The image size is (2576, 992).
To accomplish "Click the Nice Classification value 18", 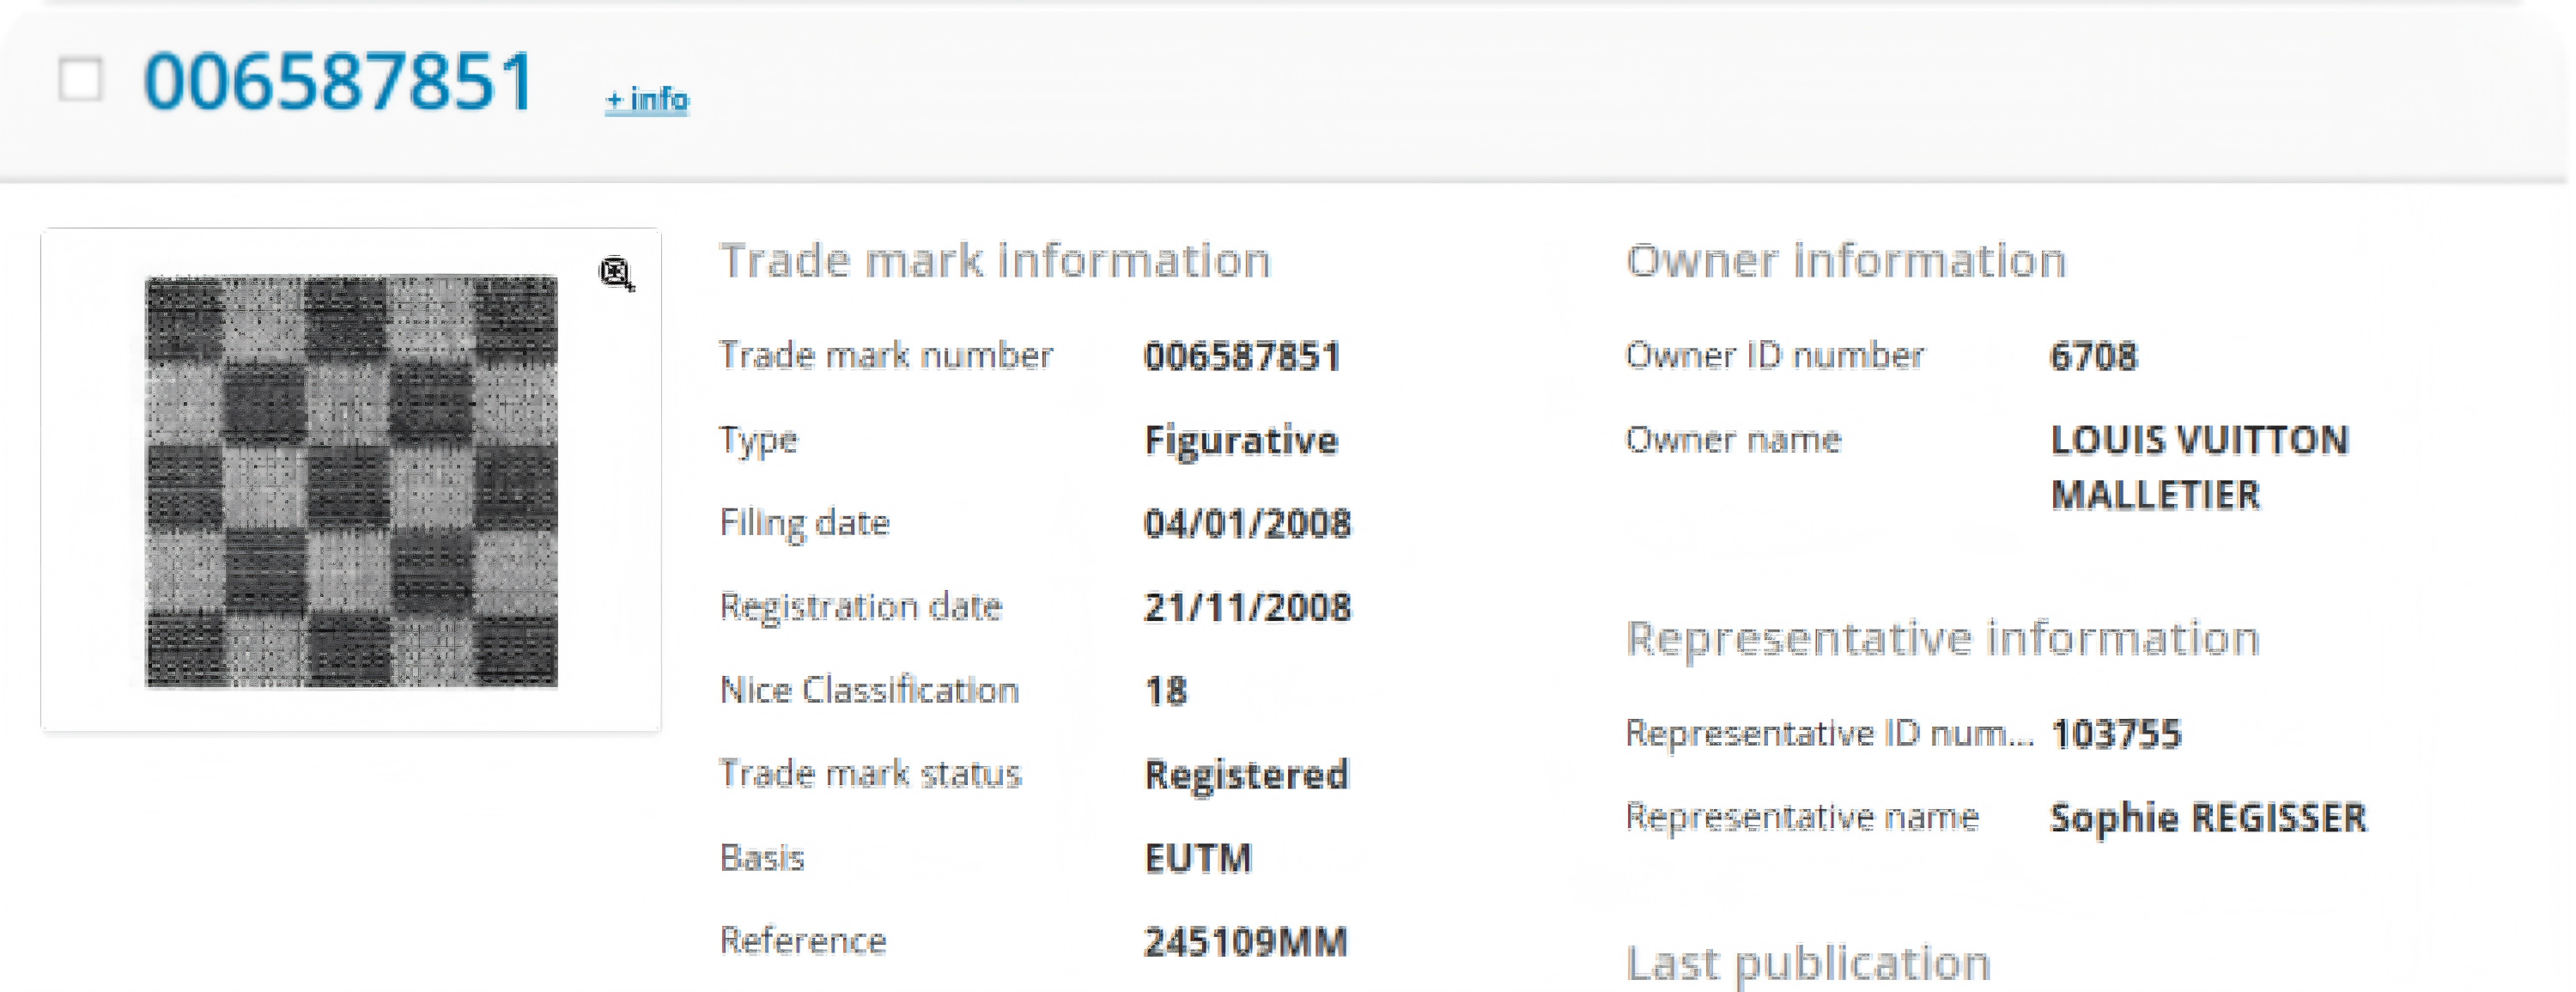I will (x=1166, y=691).
